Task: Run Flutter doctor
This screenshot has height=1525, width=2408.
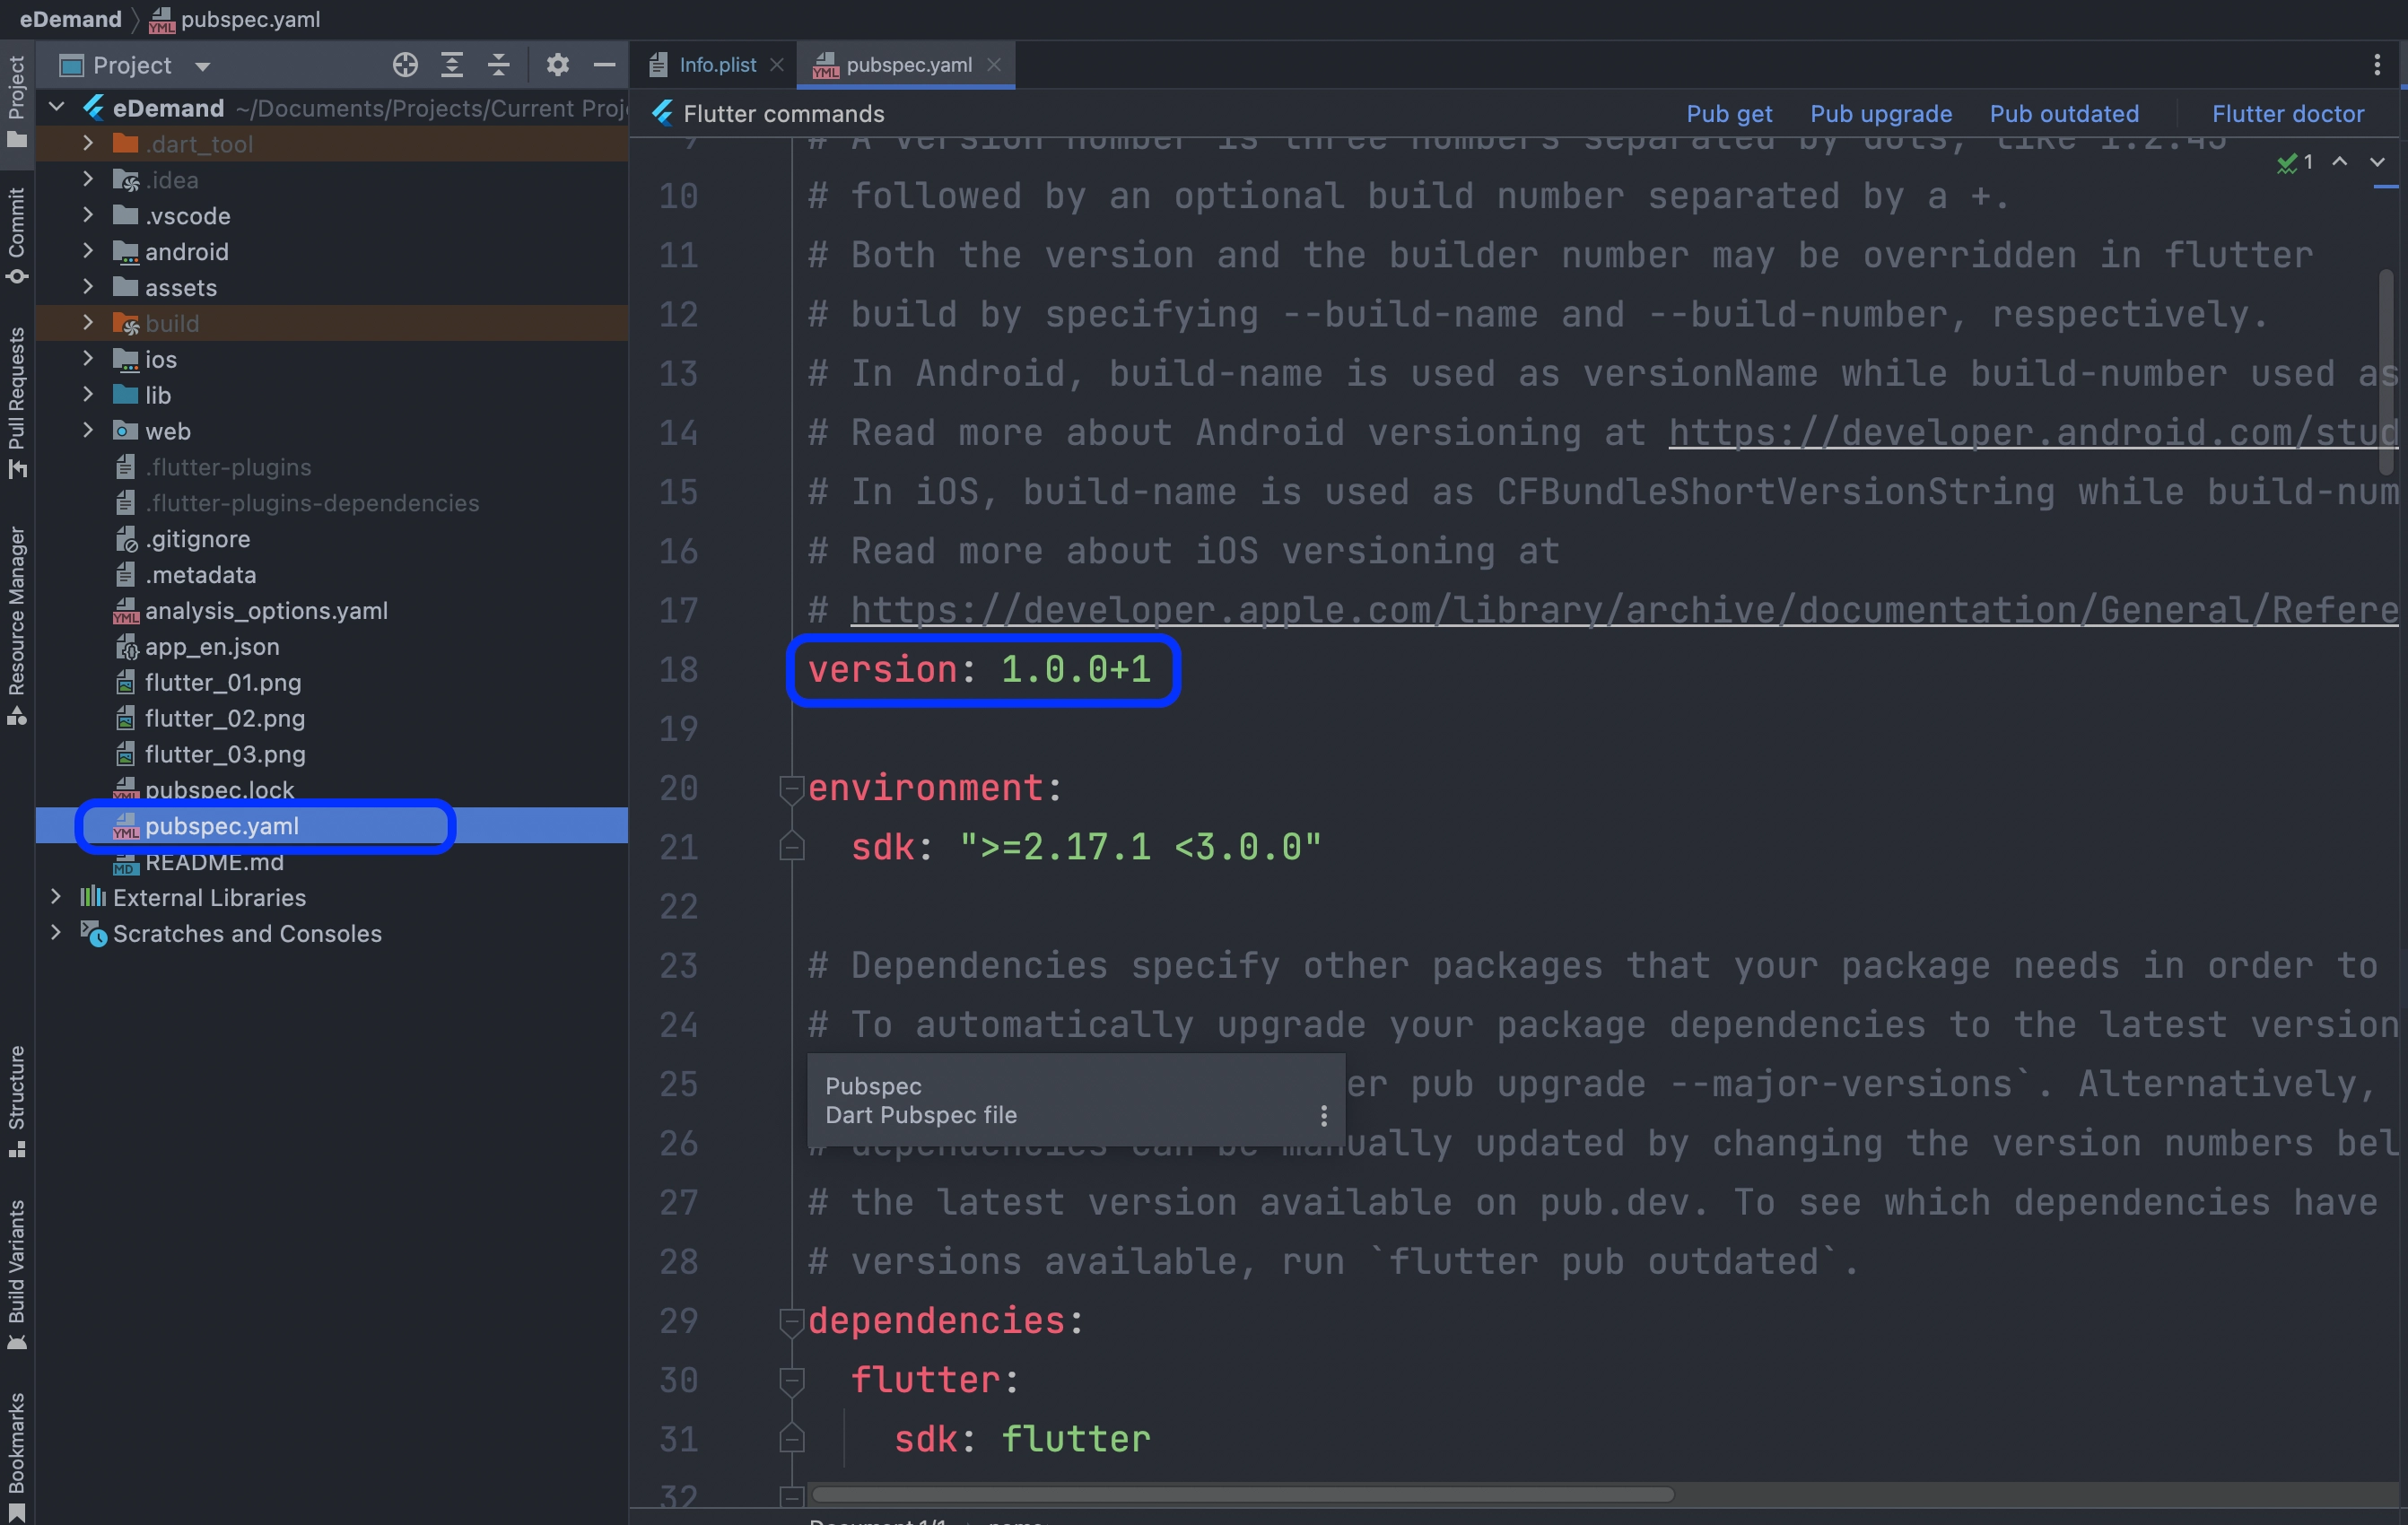Action: 2288,113
